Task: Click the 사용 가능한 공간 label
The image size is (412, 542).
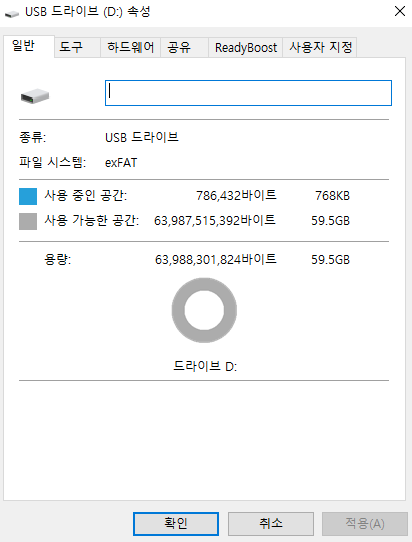Action: coord(92,220)
